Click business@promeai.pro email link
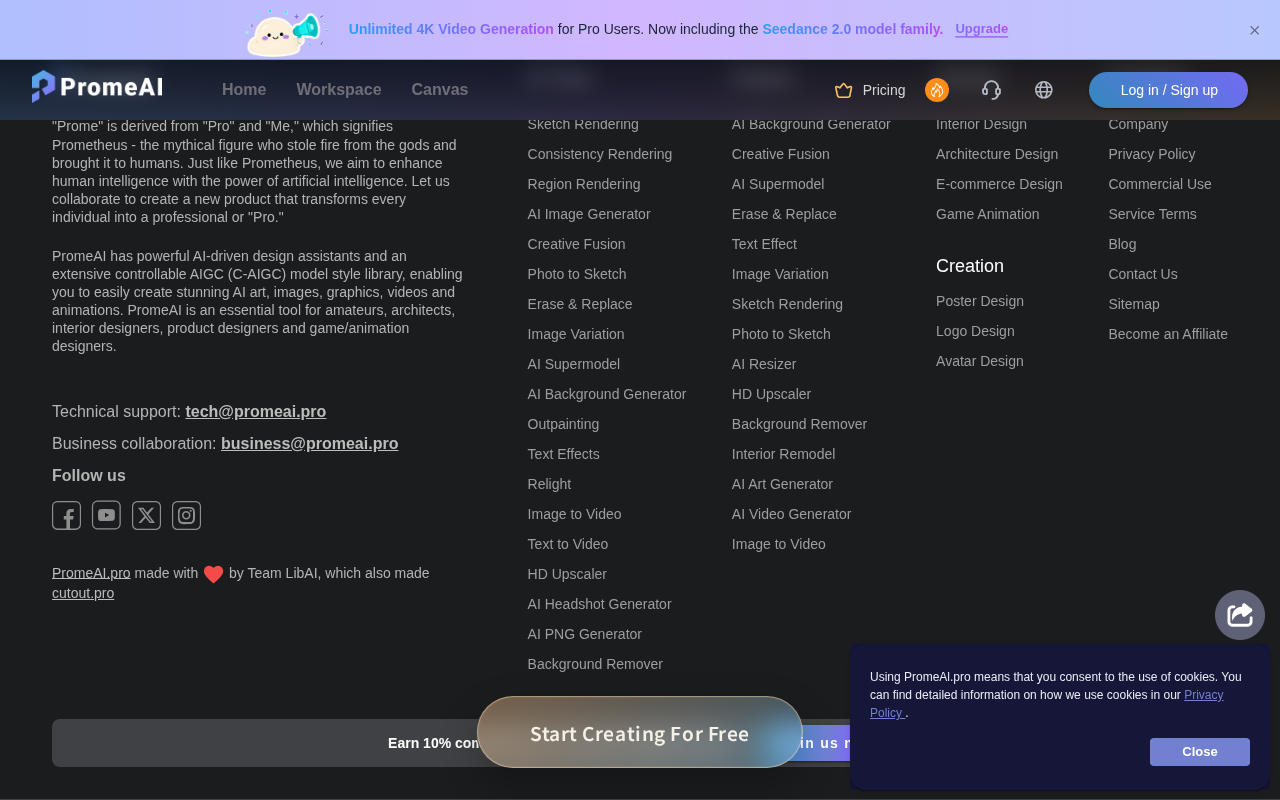The image size is (1280, 800). click(309, 444)
